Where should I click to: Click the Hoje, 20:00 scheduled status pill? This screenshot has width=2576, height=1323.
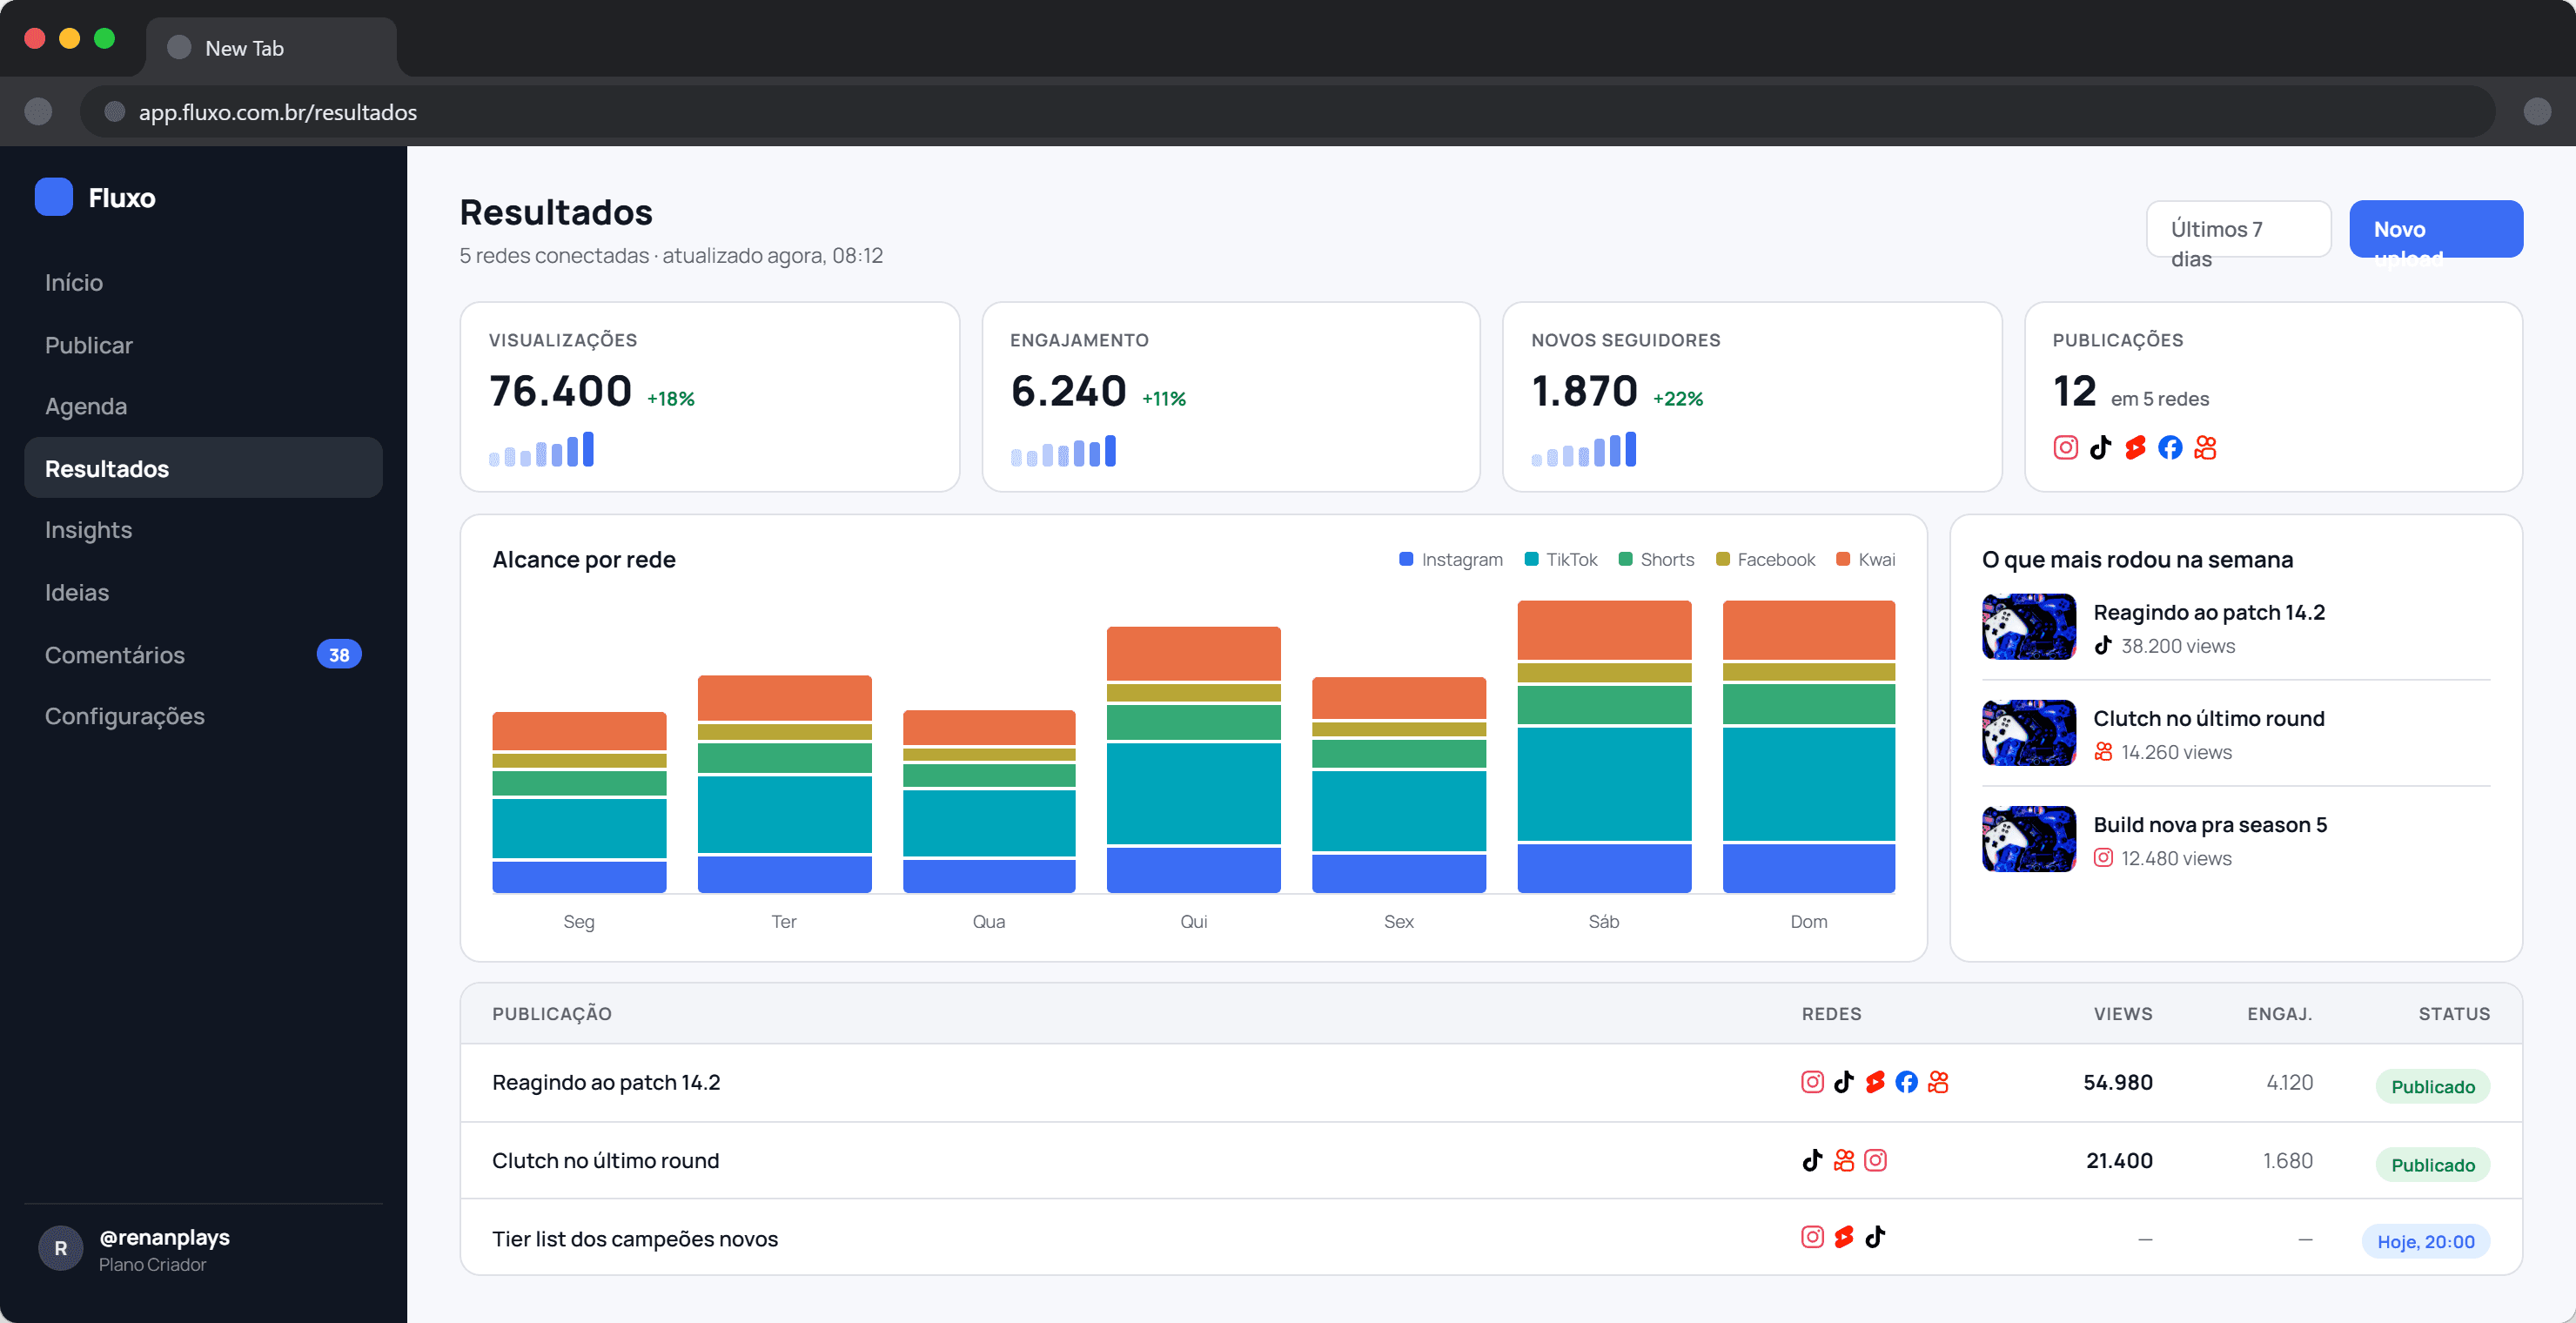pyautogui.click(x=2425, y=1241)
